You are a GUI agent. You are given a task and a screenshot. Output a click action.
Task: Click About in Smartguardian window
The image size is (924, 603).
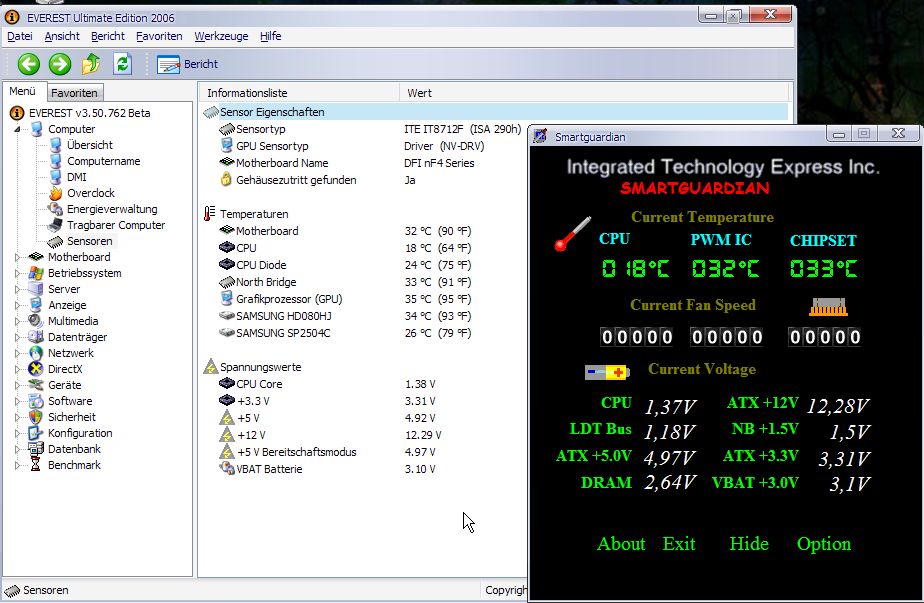tap(621, 543)
